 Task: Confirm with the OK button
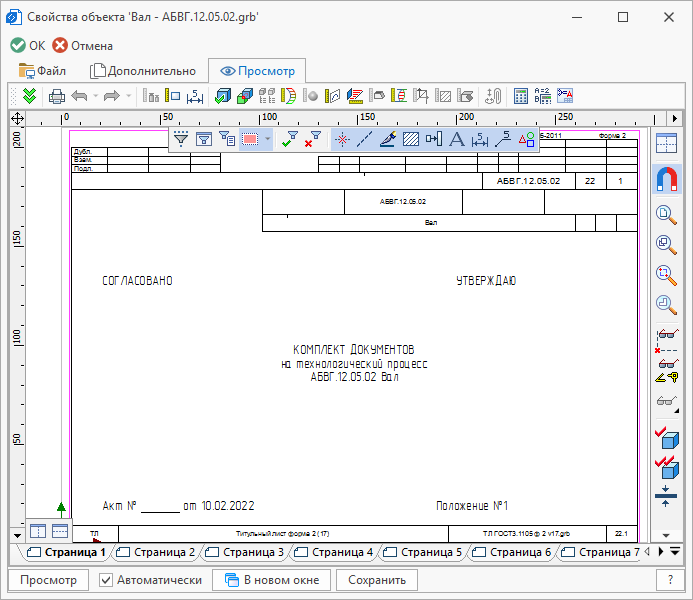27,46
